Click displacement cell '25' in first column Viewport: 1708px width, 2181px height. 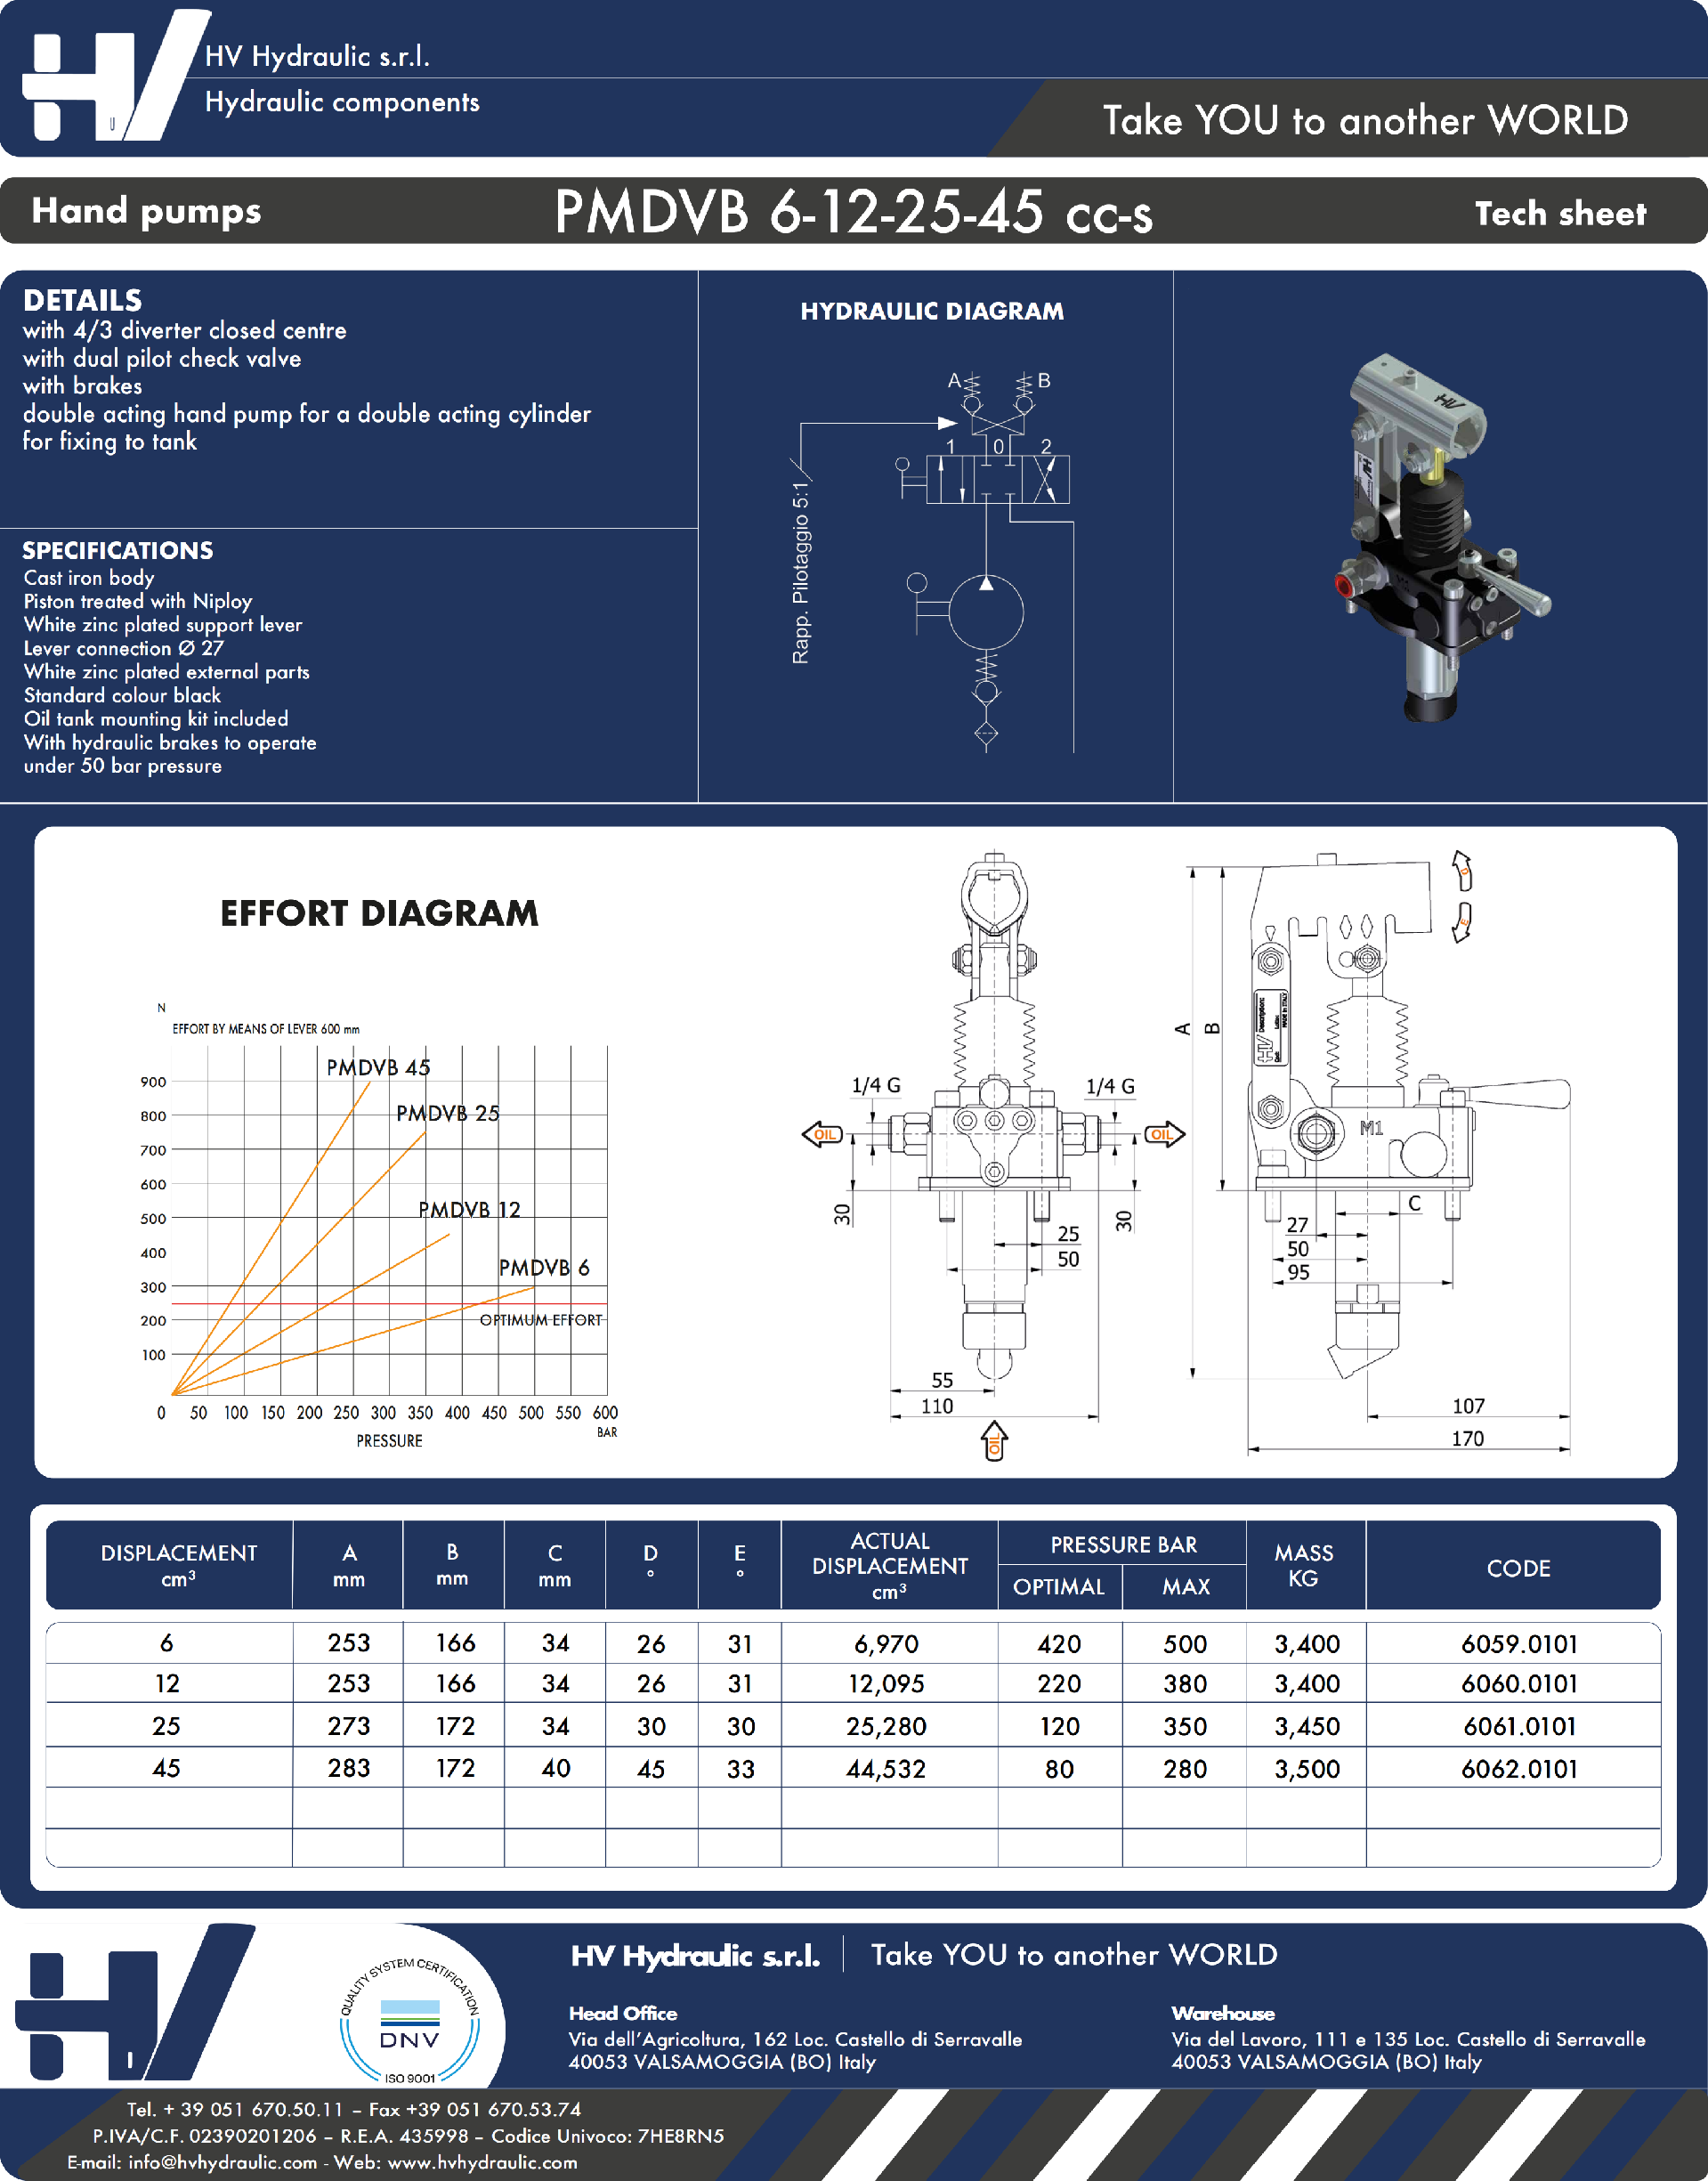(x=166, y=1726)
